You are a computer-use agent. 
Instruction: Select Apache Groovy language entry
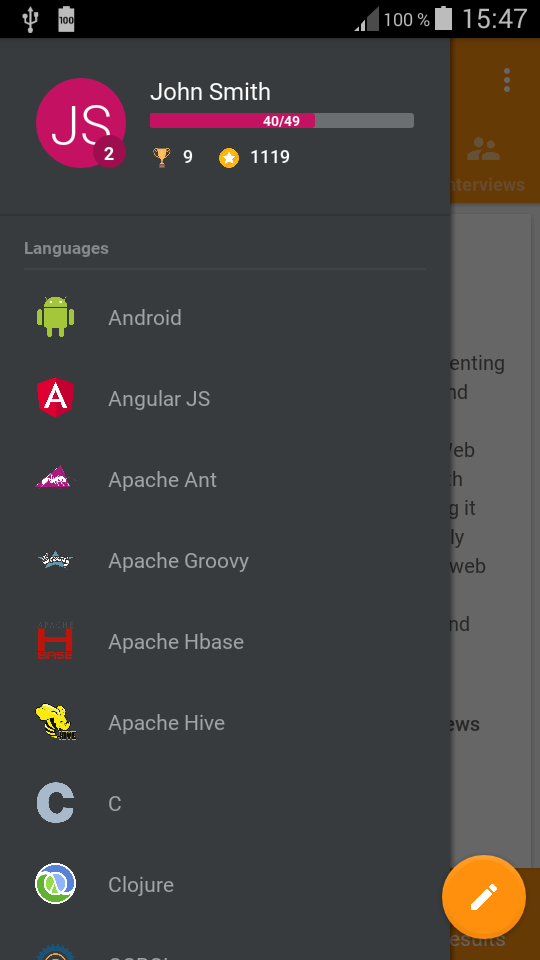click(225, 560)
